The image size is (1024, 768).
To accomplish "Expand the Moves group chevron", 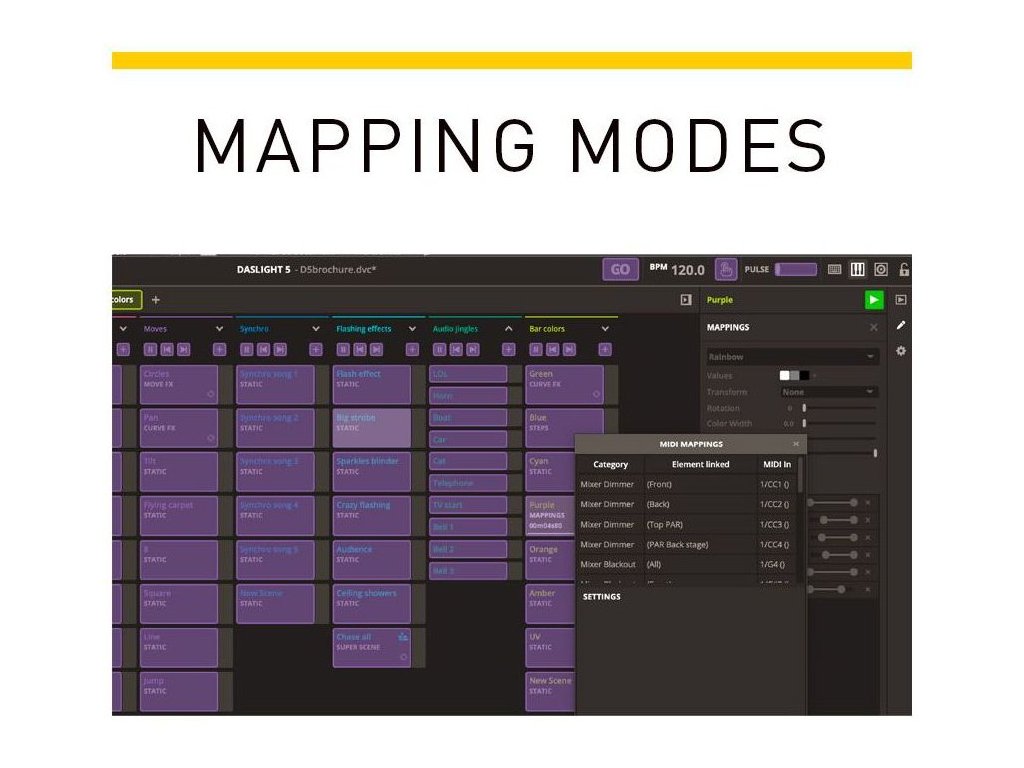I will coord(219,328).
